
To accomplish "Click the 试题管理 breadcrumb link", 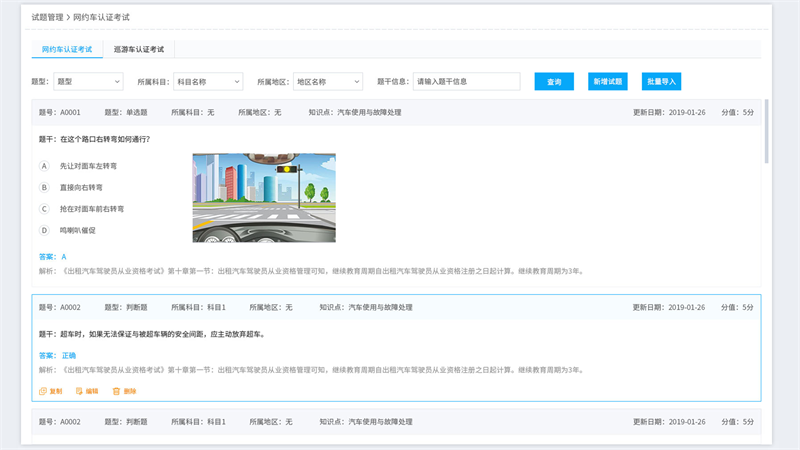I will pos(46,17).
